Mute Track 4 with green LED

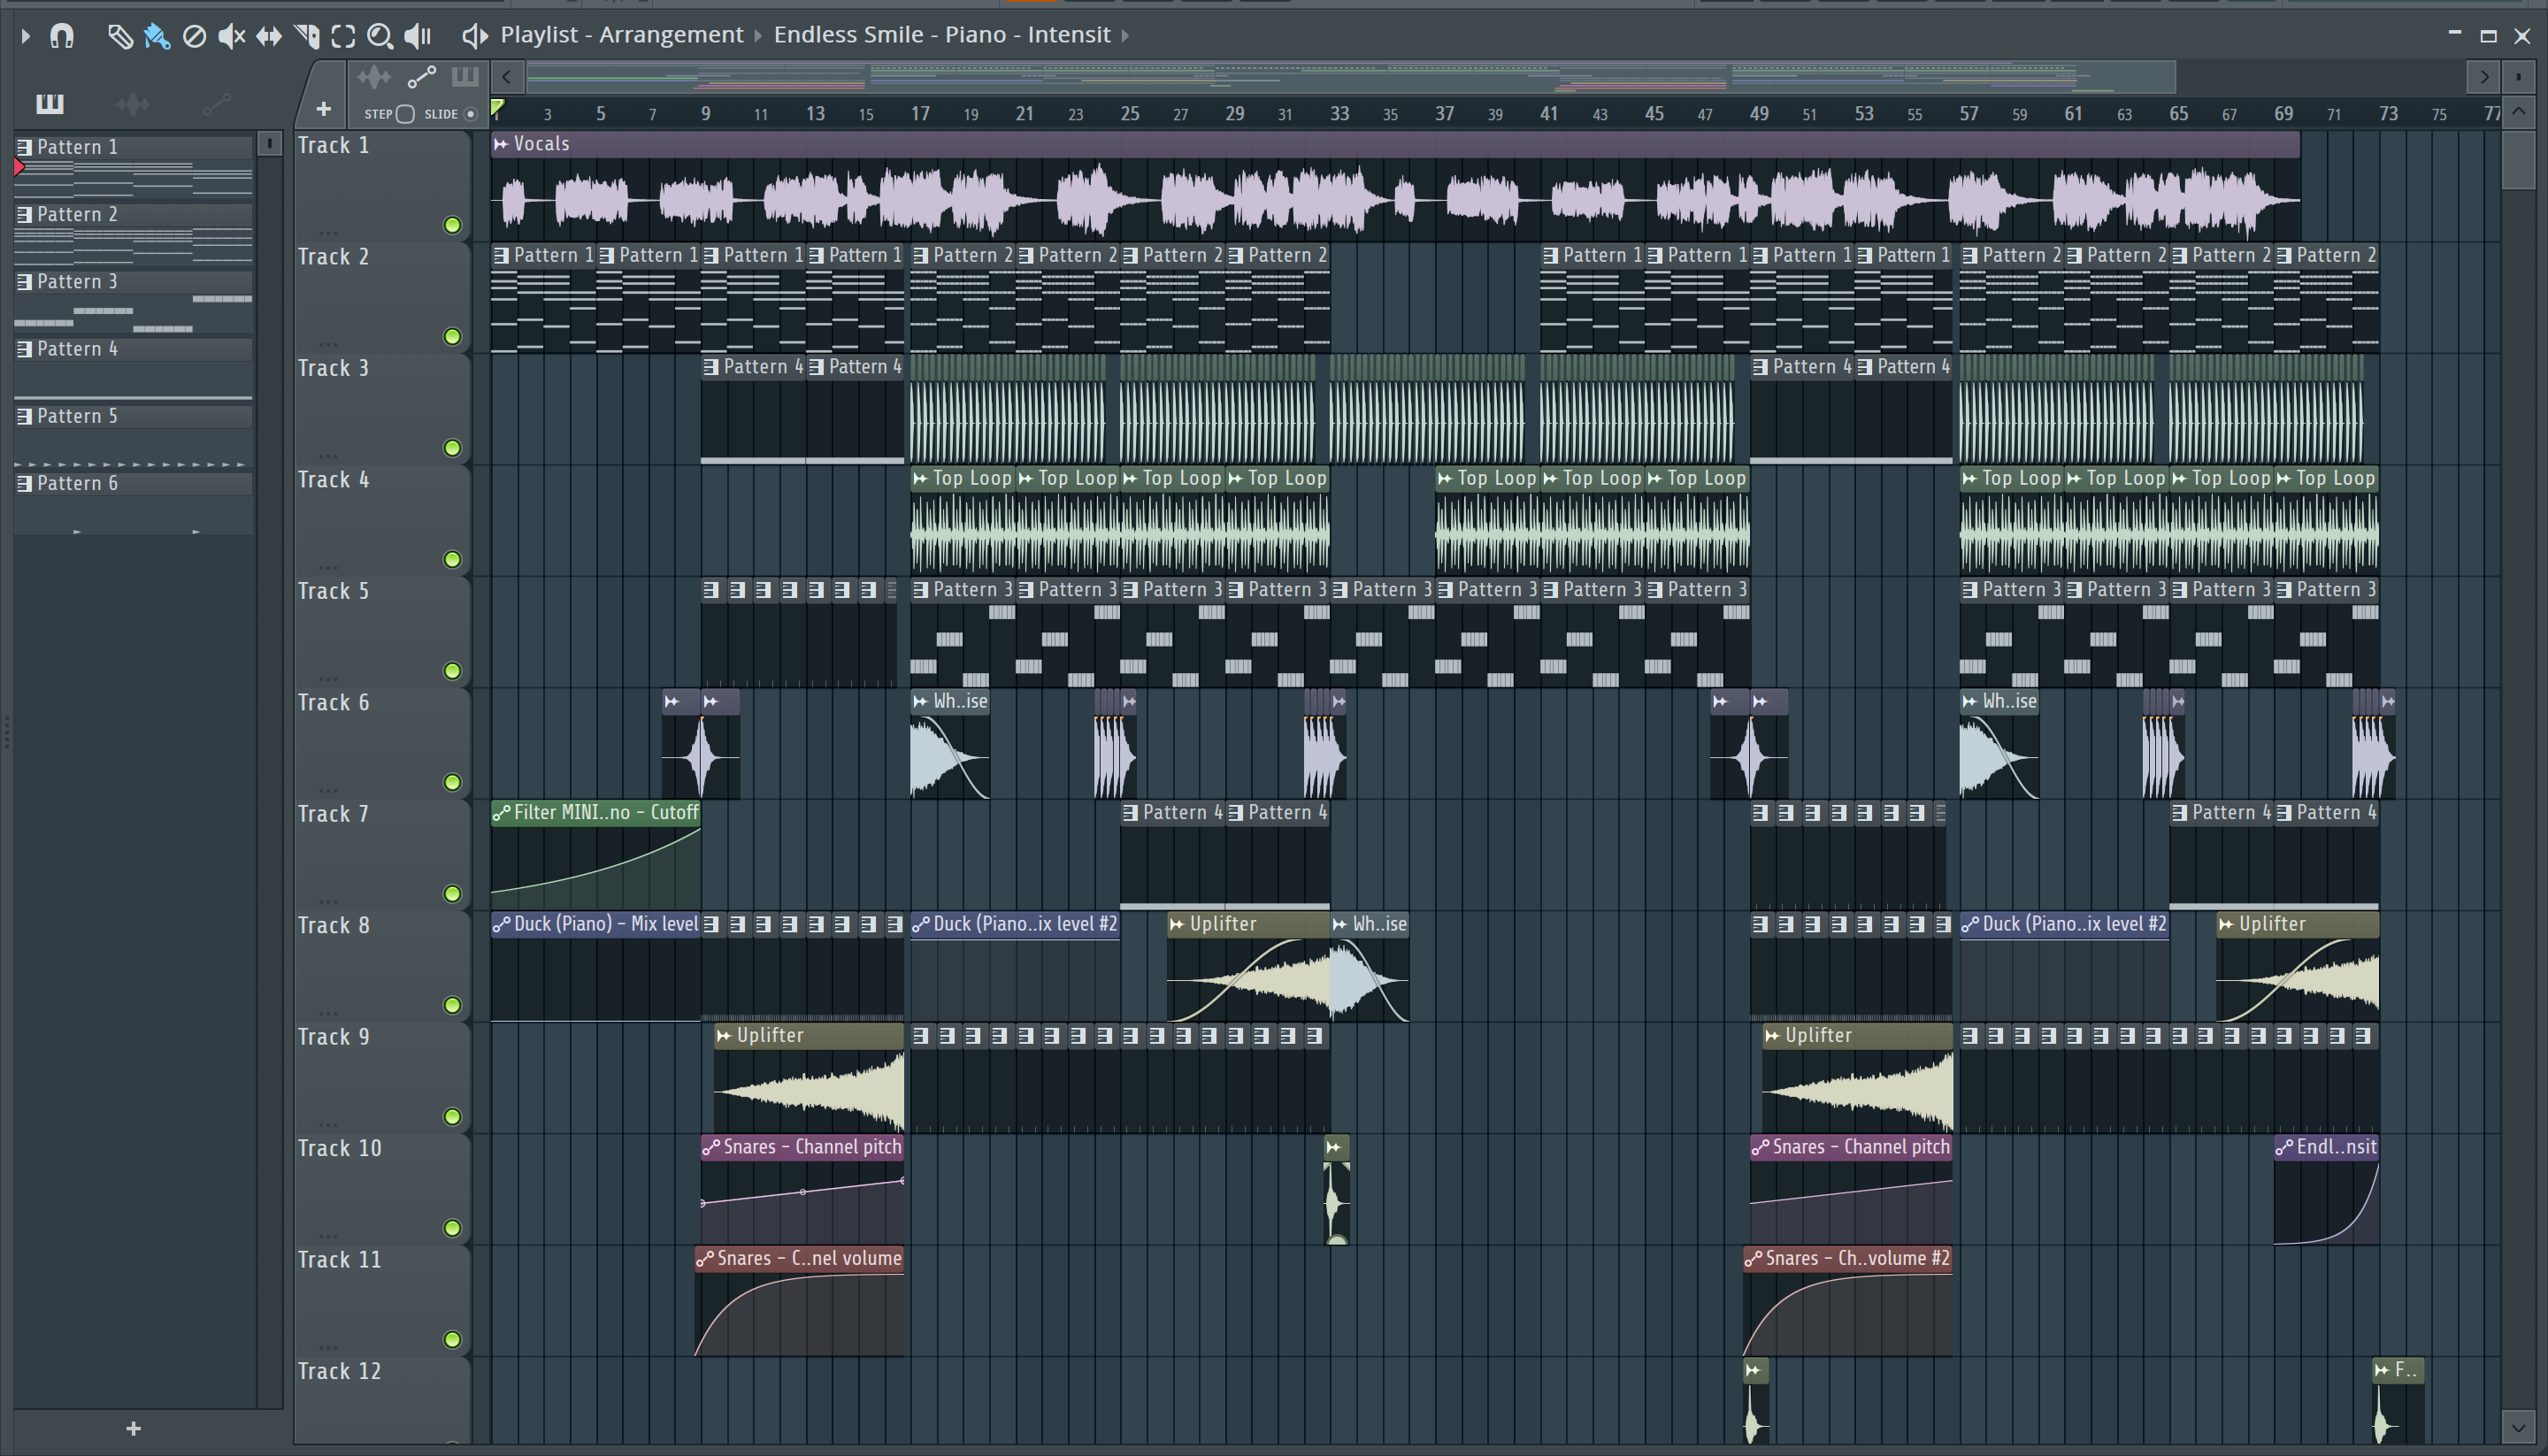[x=452, y=560]
